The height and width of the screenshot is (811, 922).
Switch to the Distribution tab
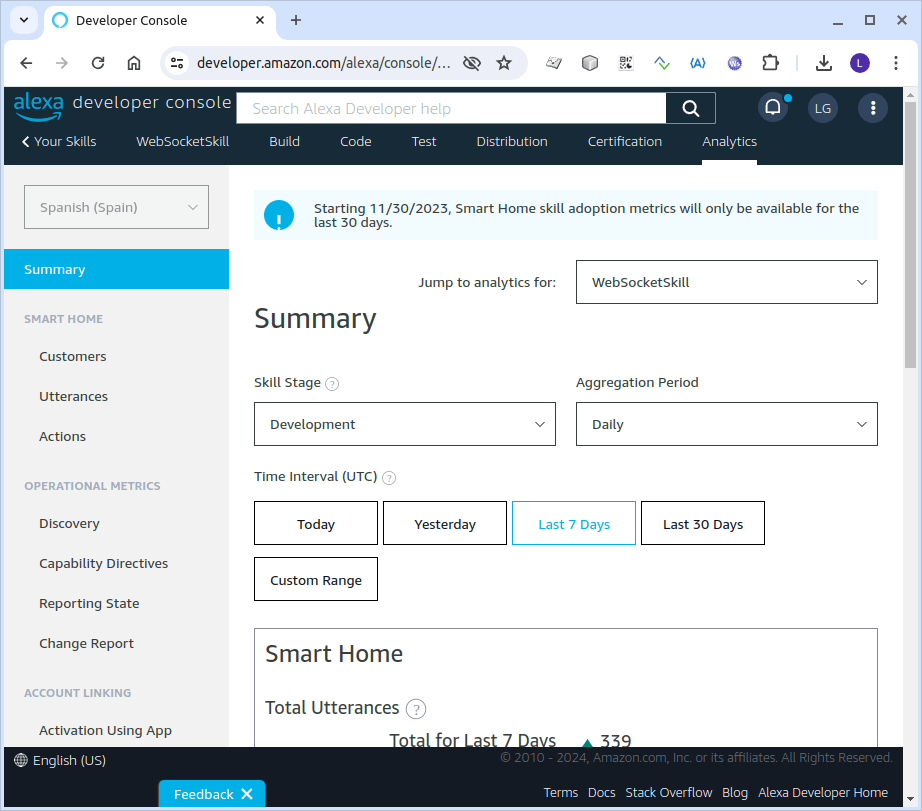click(512, 142)
